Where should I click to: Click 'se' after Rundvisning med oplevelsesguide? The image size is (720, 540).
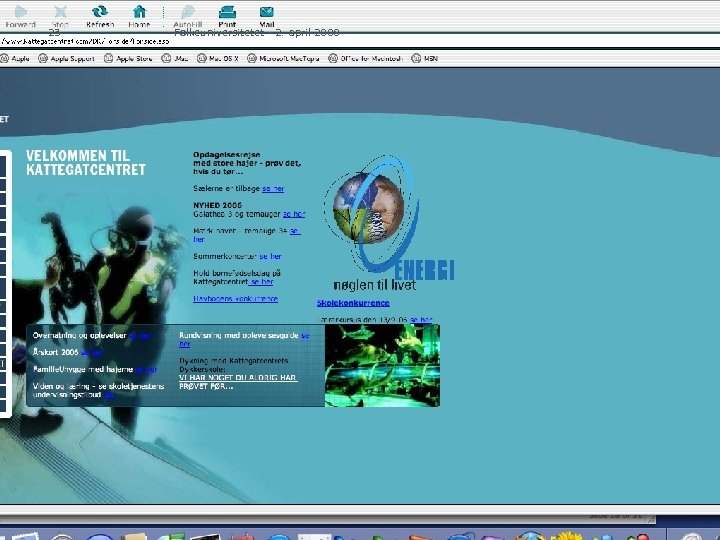(x=305, y=336)
